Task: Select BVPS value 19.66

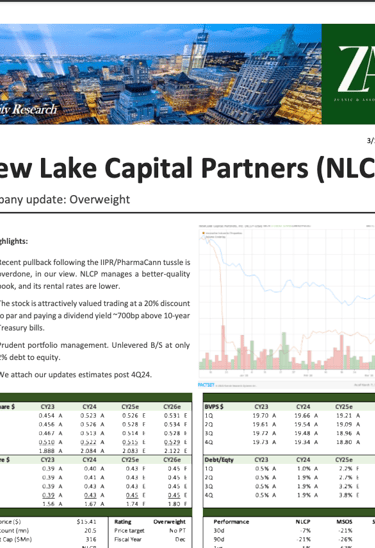Action: (303, 416)
